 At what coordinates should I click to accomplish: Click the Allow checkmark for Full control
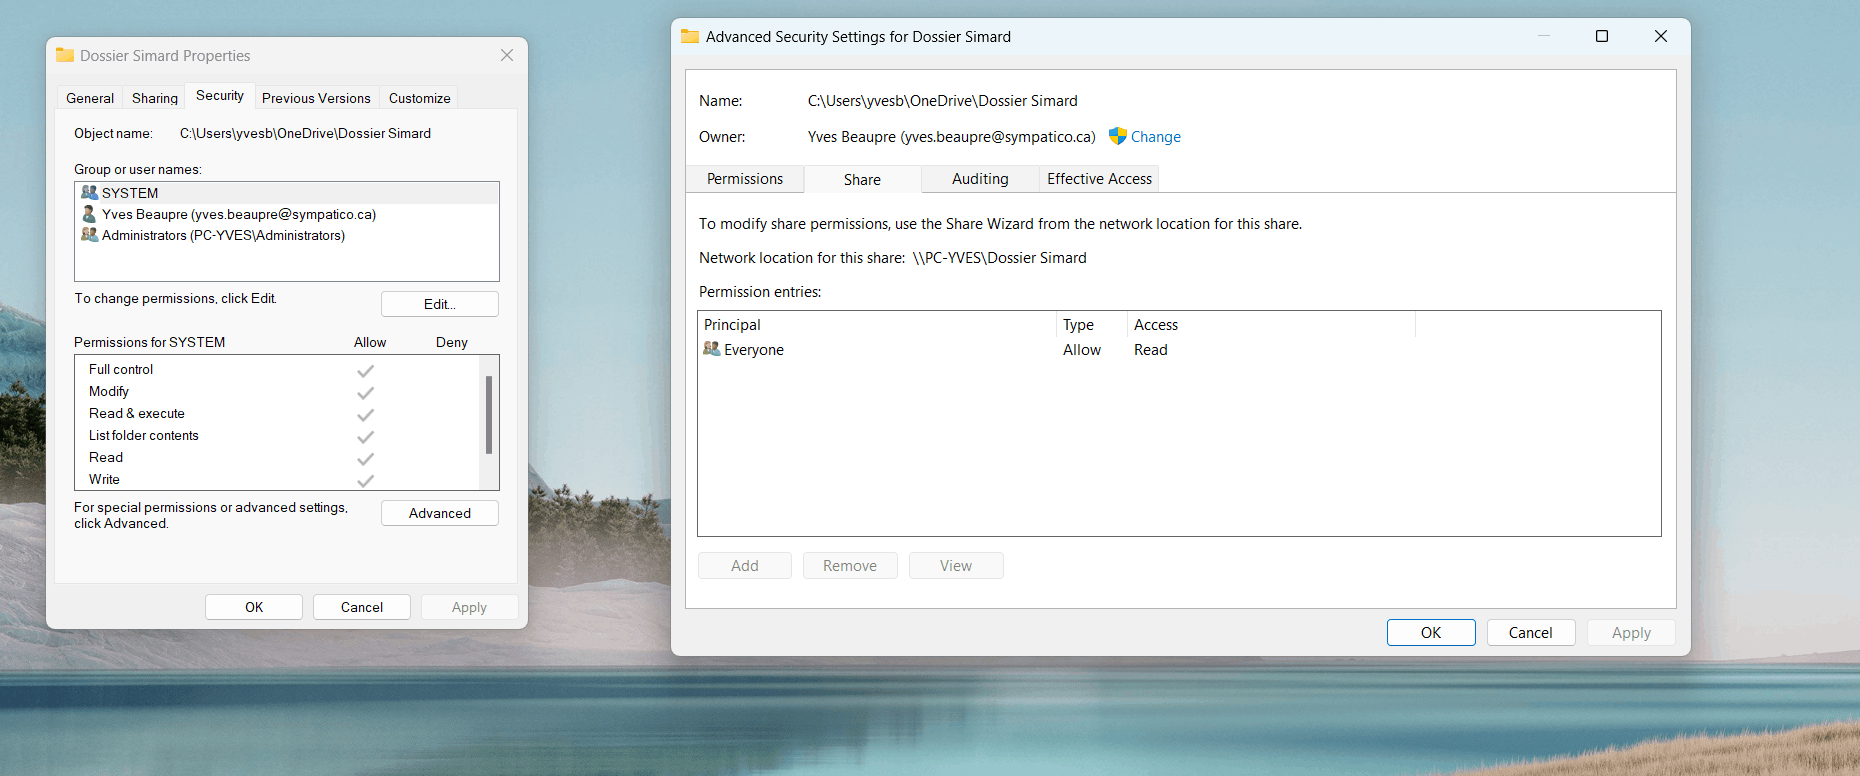pyautogui.click(x=366, y=370)
